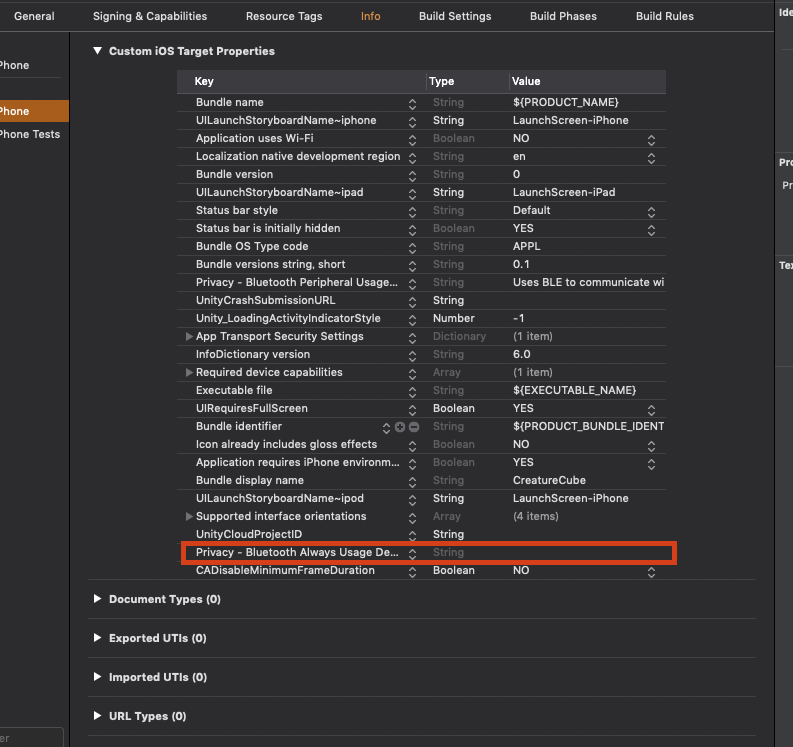Add a row using plus icon beside Bundle identifier
The image size is (793, 747).
pyautogui.click(x=400, y=427)
